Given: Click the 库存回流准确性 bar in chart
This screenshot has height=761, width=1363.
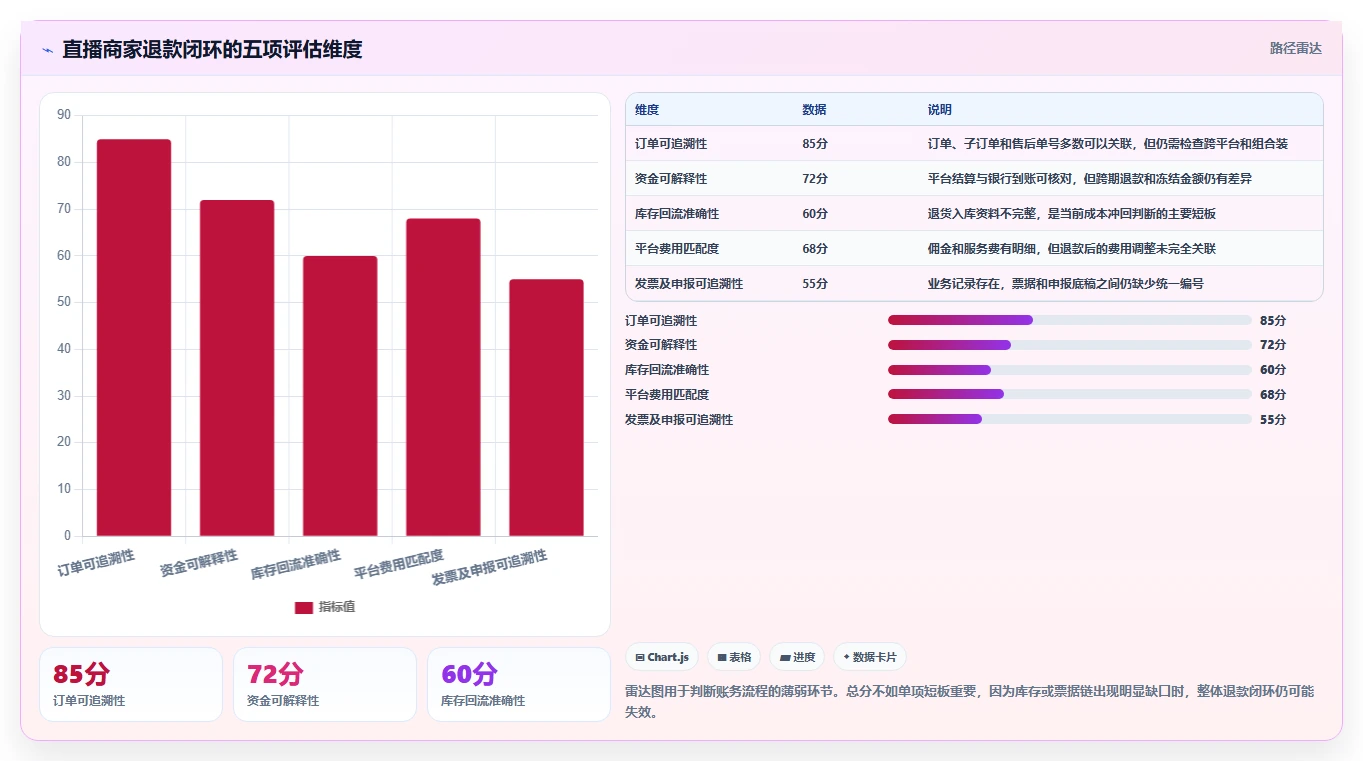Looking at the screenshot, I should pyautogui.click(x=340, y=396).
